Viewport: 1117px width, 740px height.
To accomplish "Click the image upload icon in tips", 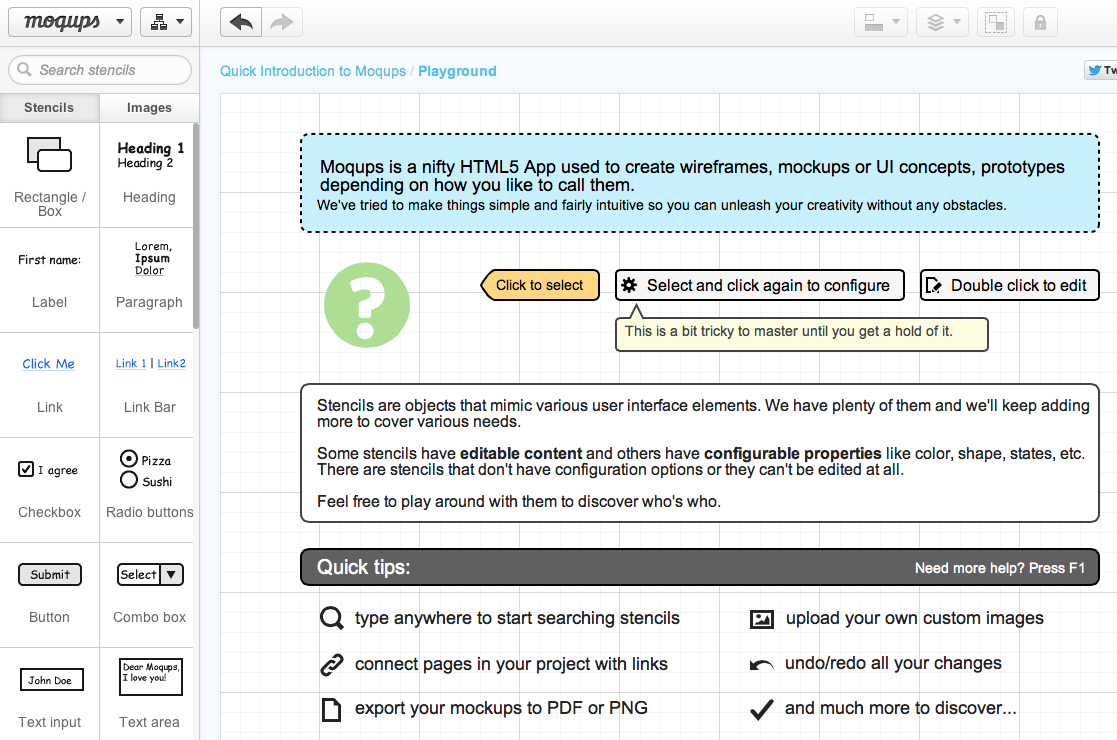I will click(x=762, y=619).
